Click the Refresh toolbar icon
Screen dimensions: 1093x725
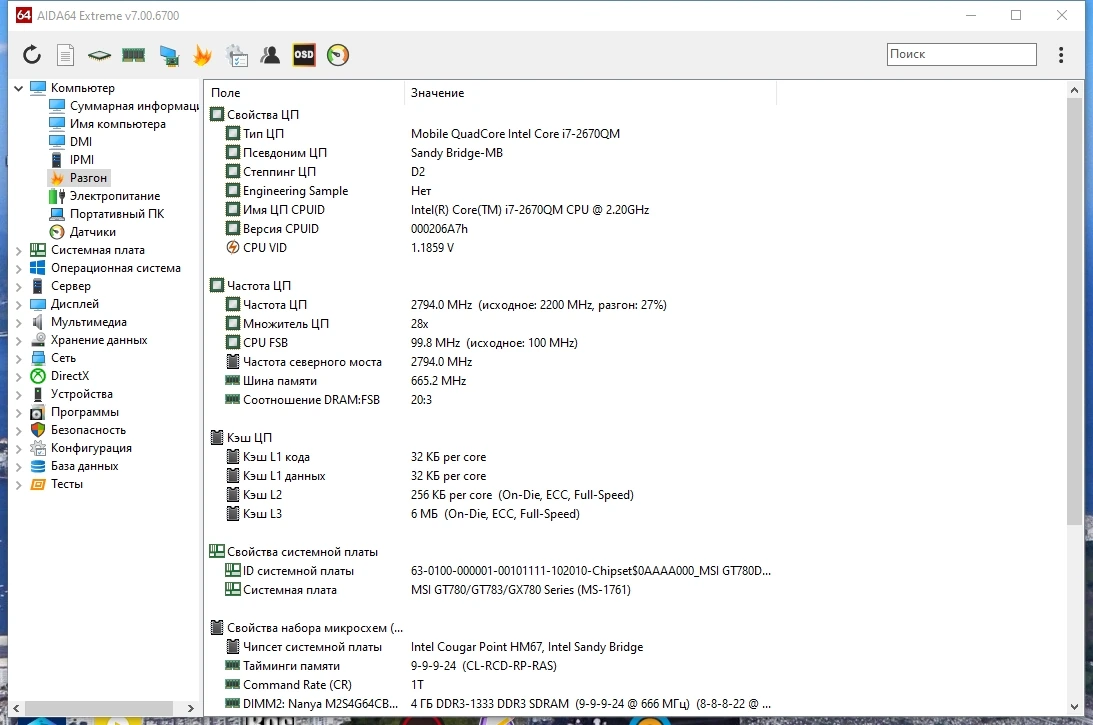pyautogui.click(x=32, y=54)
